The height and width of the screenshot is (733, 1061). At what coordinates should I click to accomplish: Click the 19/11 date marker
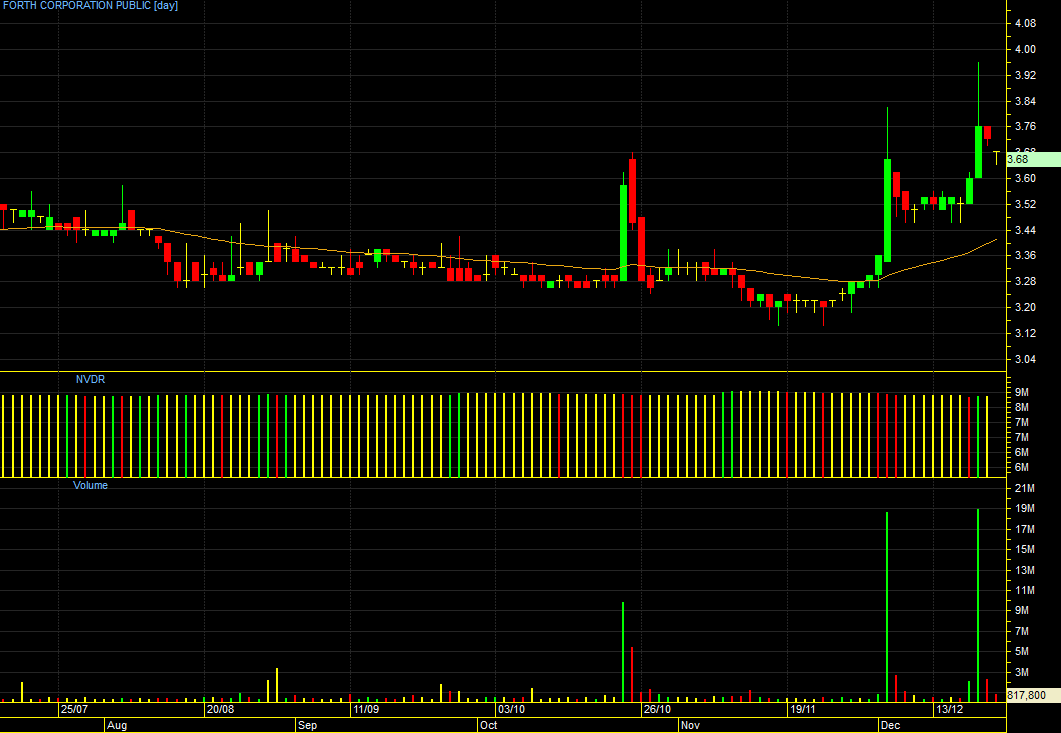point(803,710)
